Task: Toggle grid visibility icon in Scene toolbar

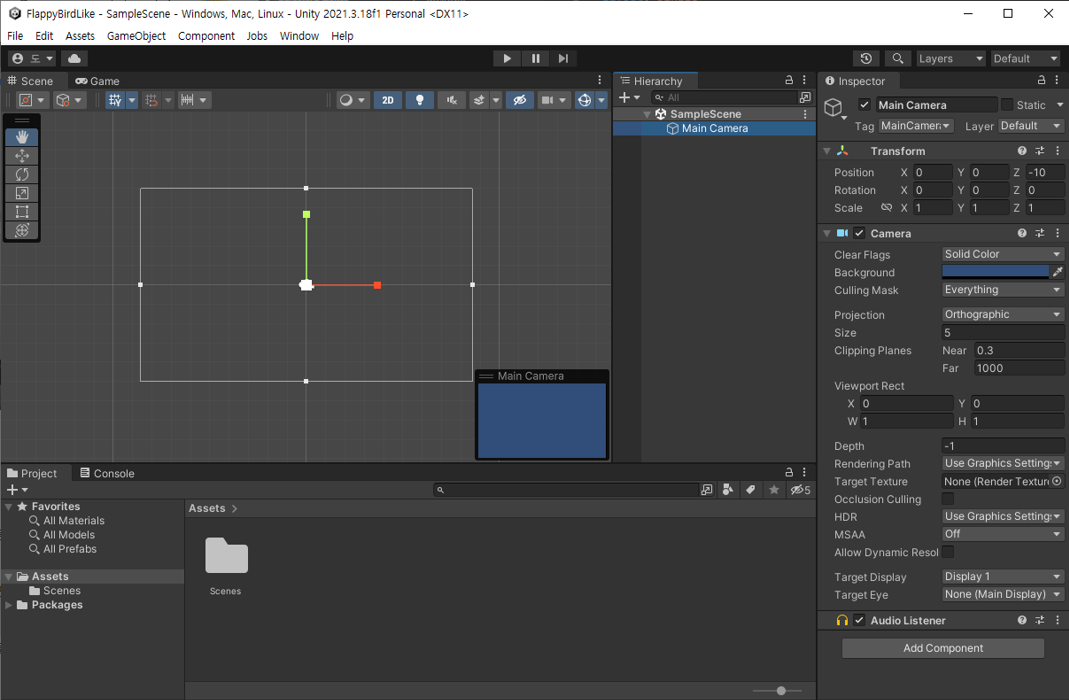Action: coord(115,100)
